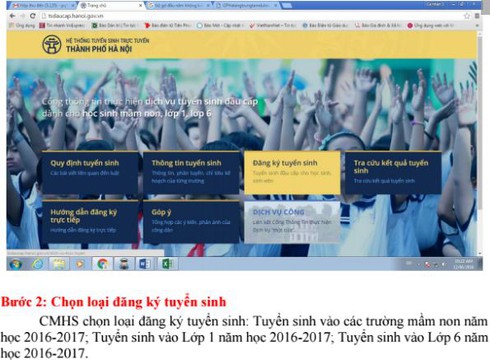The width and height of the screenshot is (490, 360).
Task: Open the DỊCH VỤ CÔNG tile
Action: pyautogui.click(x=292, y=222)
